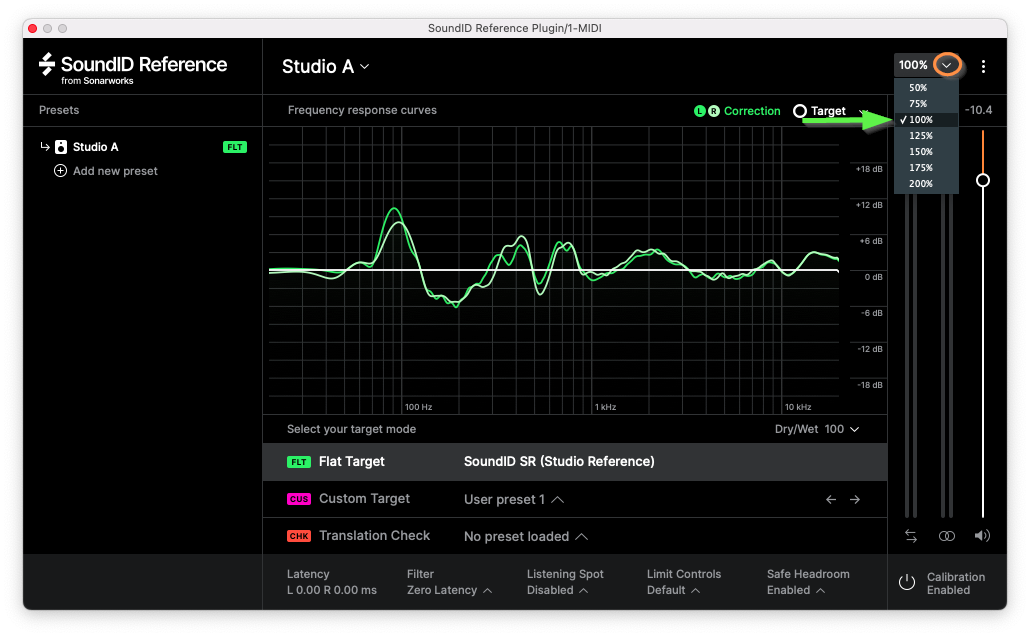Click Add new preset
Image resolution: width=1030 pixels, height=637 pixels.
[x=115, y=171]
